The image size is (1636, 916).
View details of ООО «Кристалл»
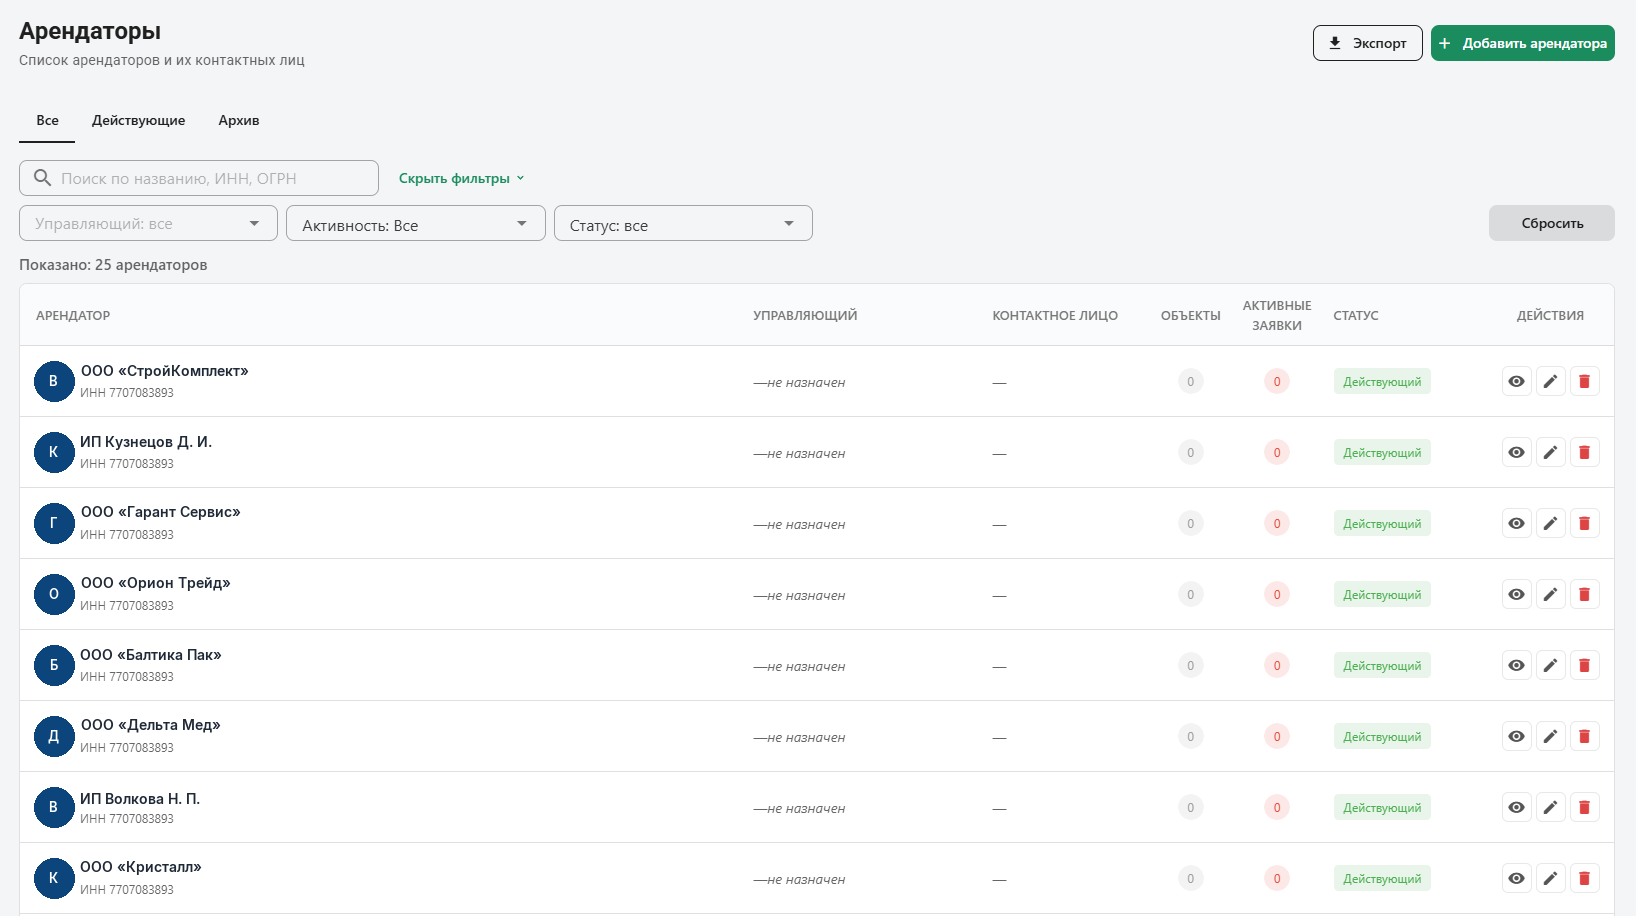(1516, 878)
